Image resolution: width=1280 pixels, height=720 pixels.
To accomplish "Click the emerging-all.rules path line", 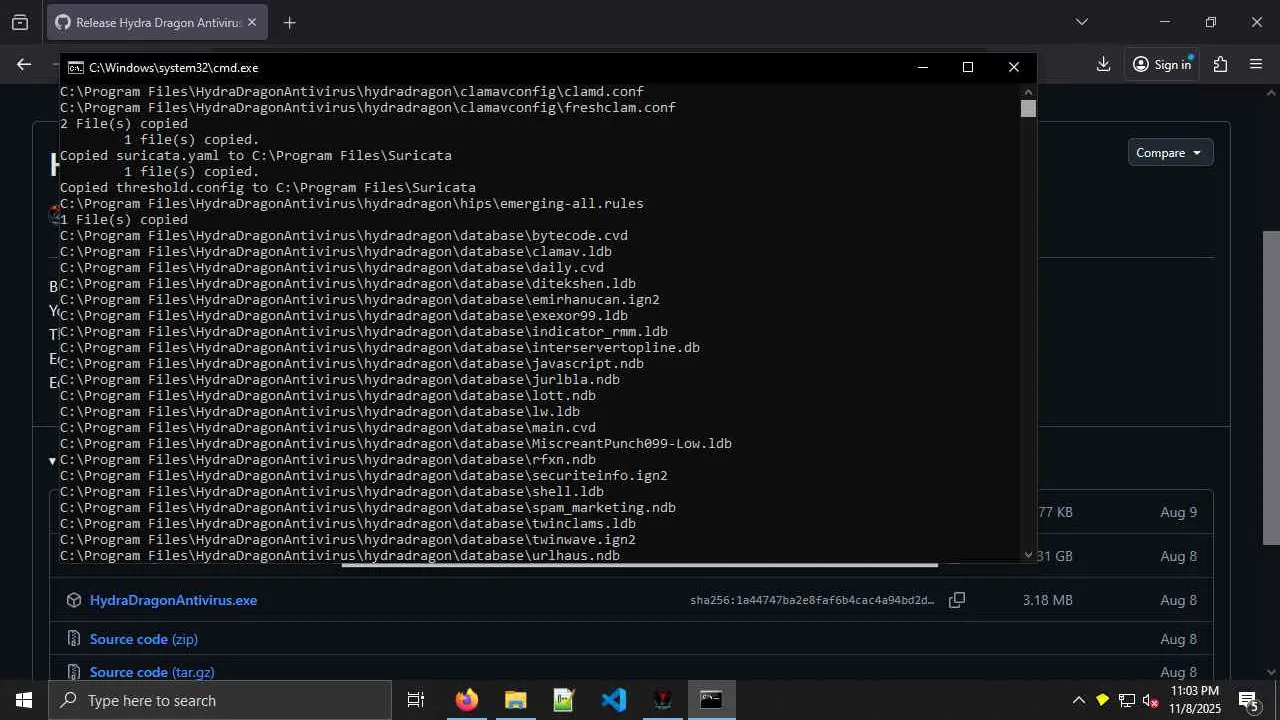I will coord(351,204).
